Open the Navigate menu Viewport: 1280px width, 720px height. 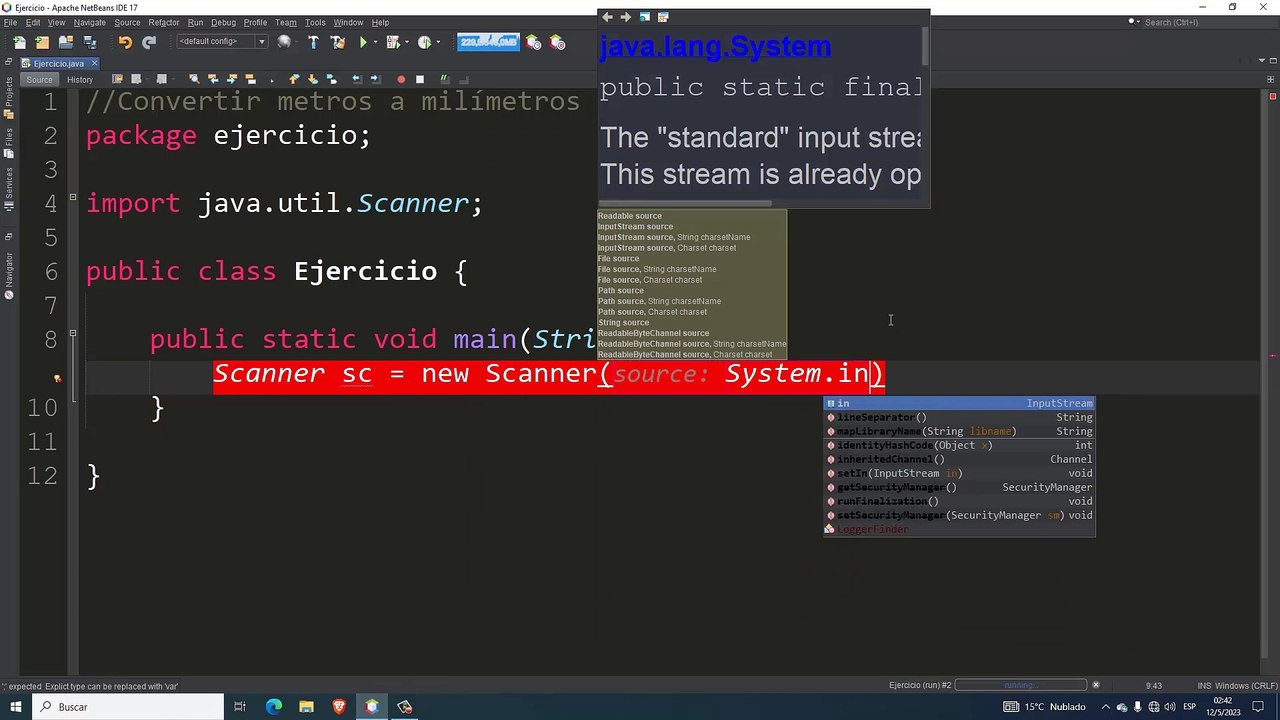tap(90, 22)
